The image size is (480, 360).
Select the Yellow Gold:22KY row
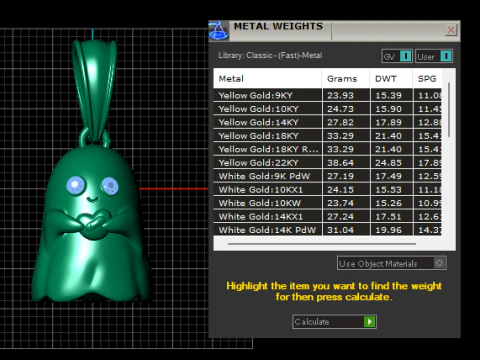pyautogui.click(x=327, y=163)
